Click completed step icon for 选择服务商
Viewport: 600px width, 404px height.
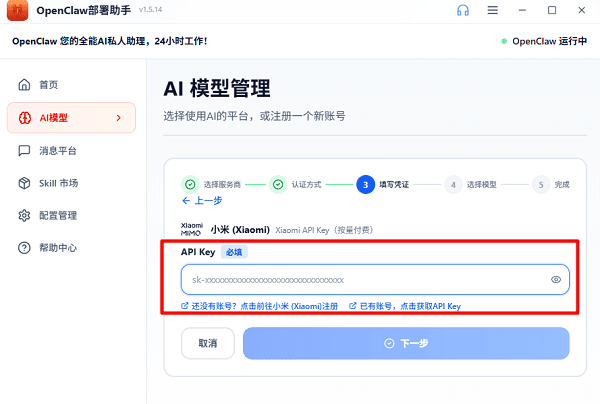click(190, 185)
